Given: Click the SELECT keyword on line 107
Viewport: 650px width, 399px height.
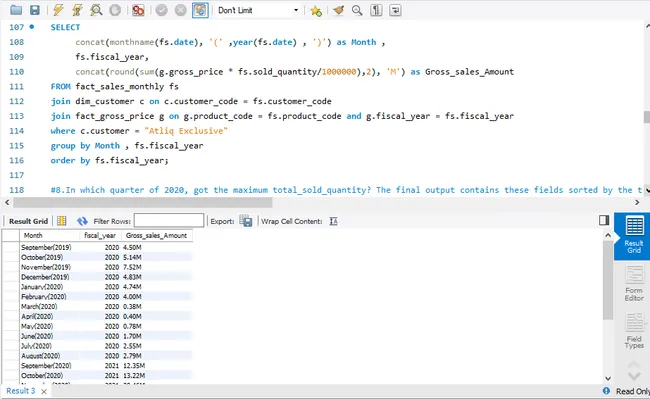Looking at the screenshot, I should (x=65, y=27).
